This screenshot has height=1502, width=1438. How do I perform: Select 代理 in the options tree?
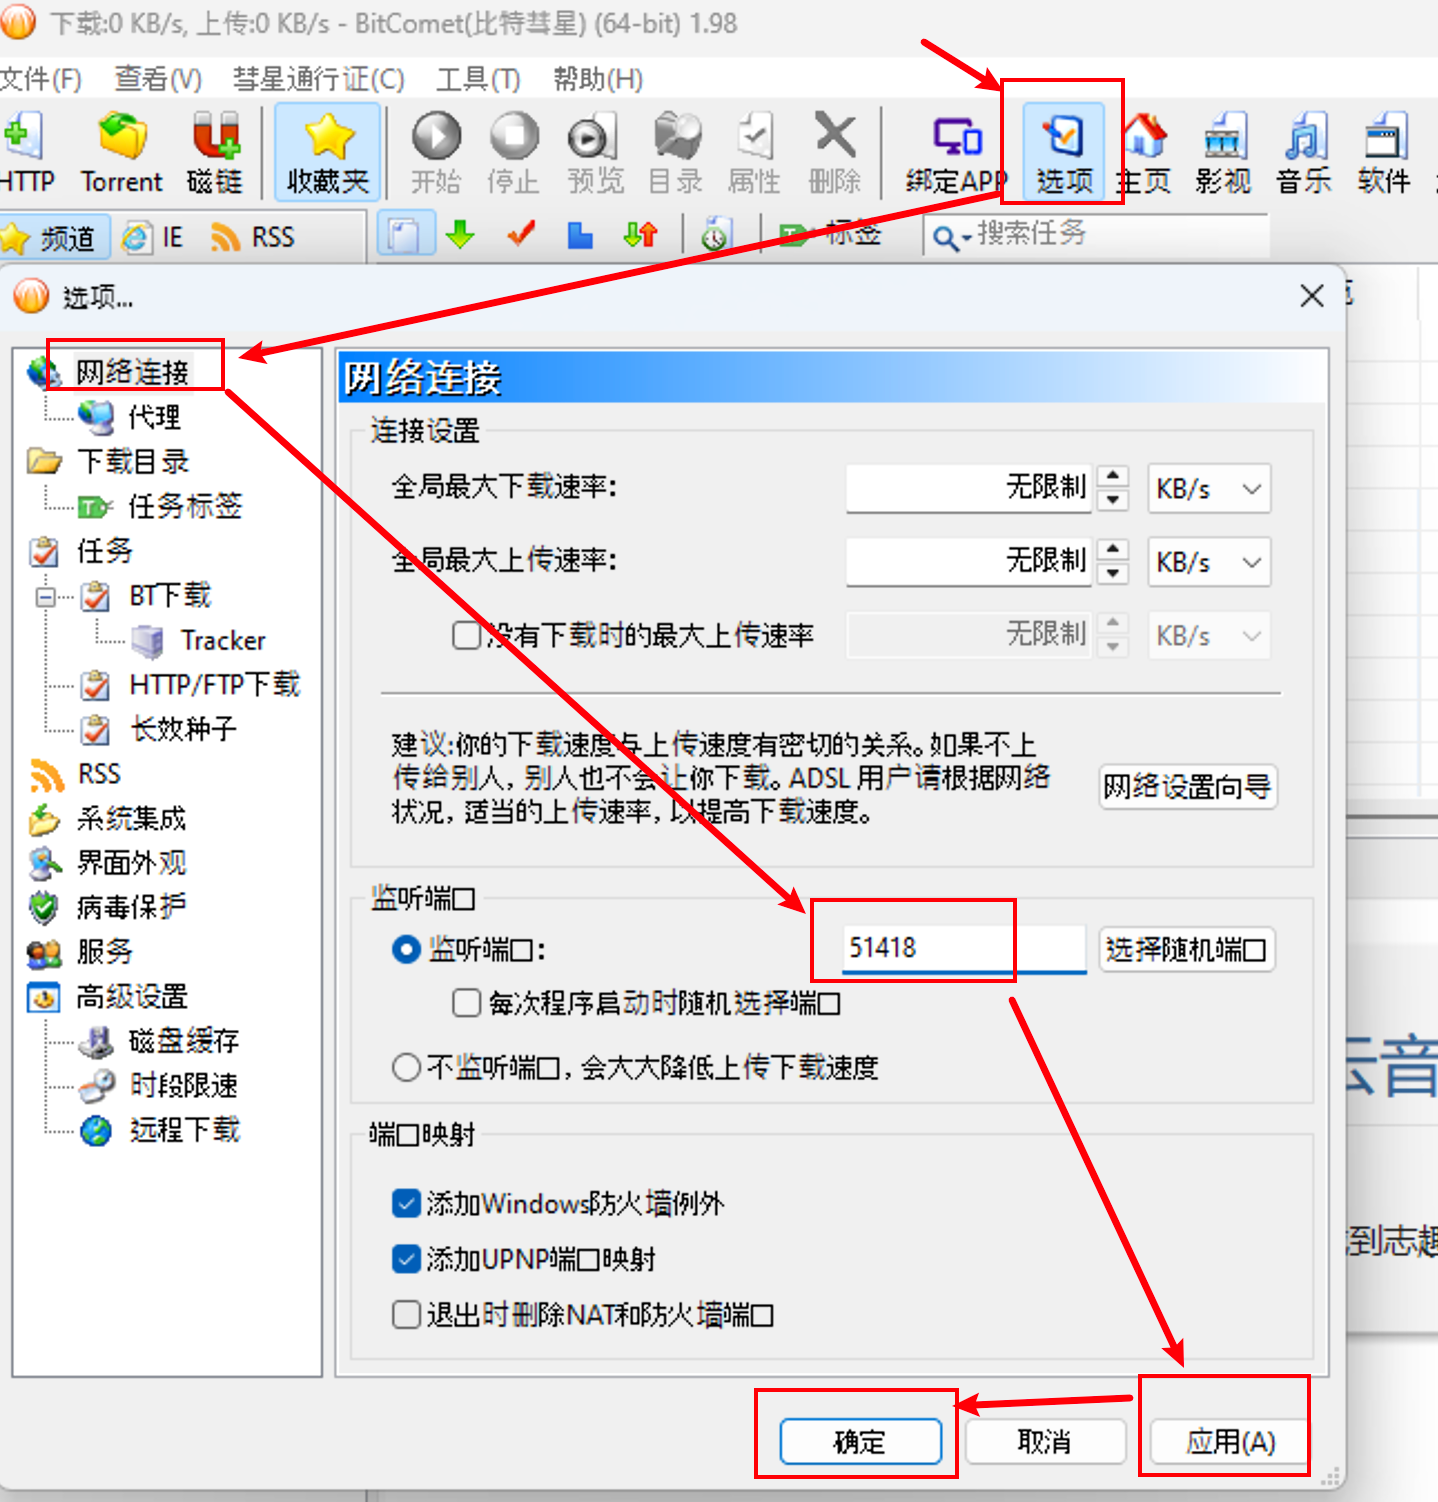click(x=155, y=416)
